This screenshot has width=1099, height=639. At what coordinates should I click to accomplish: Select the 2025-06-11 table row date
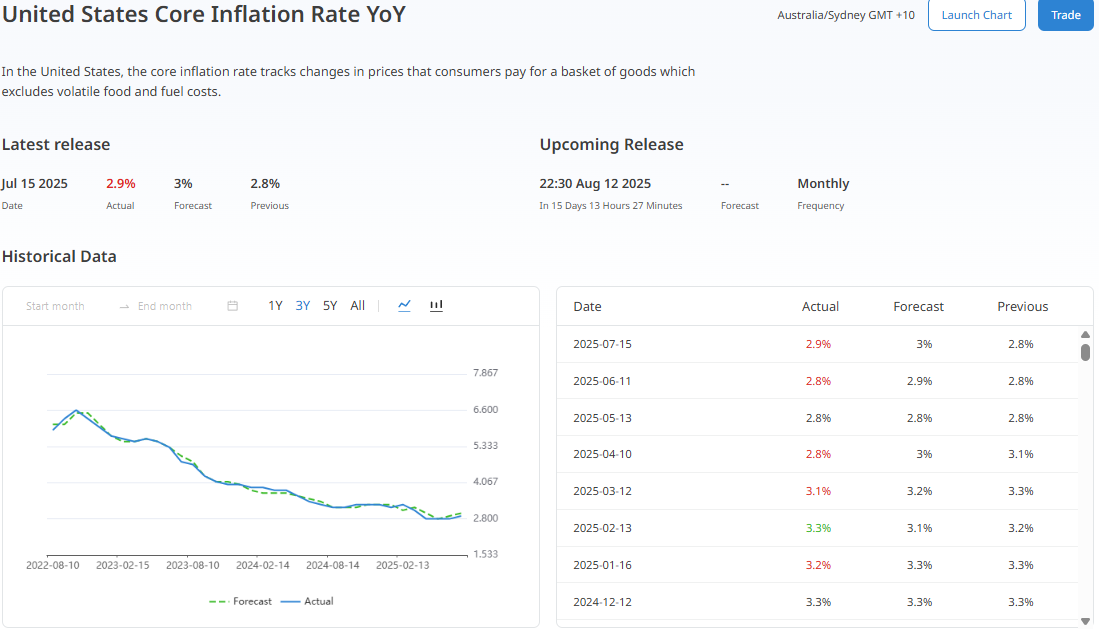click(602, 381)
